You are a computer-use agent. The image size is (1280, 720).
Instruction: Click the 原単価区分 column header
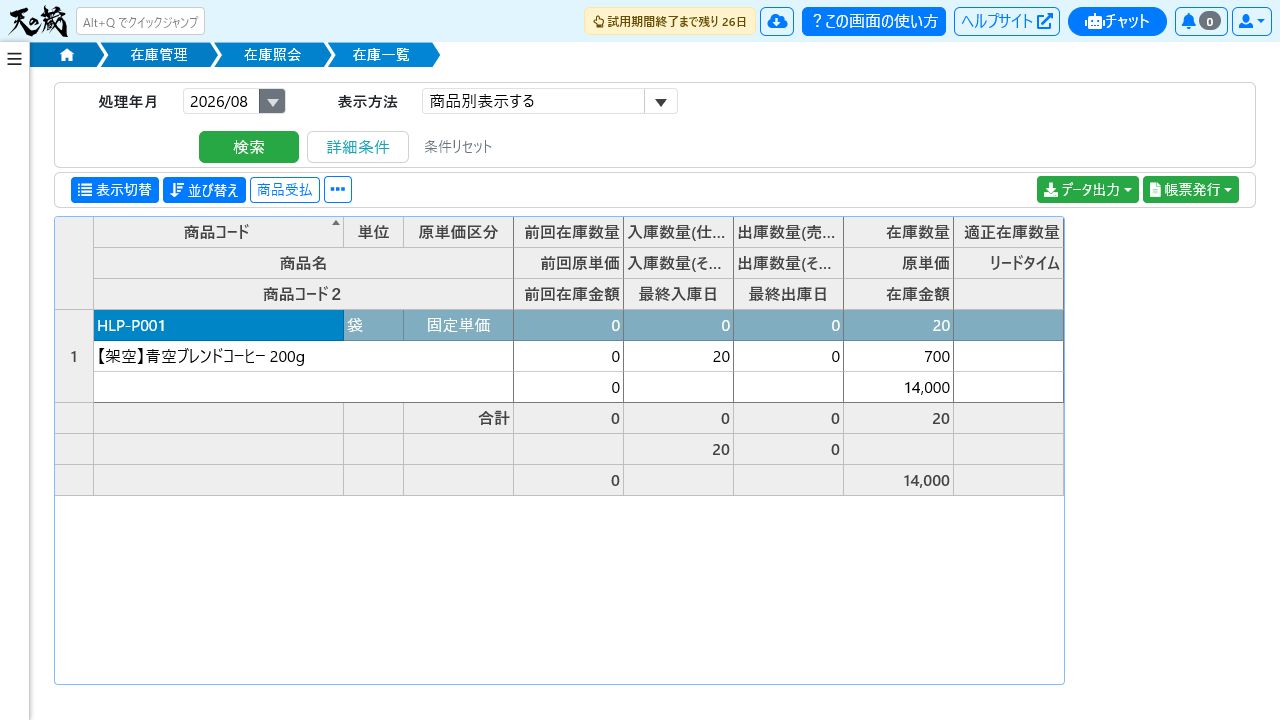point(458,232)
